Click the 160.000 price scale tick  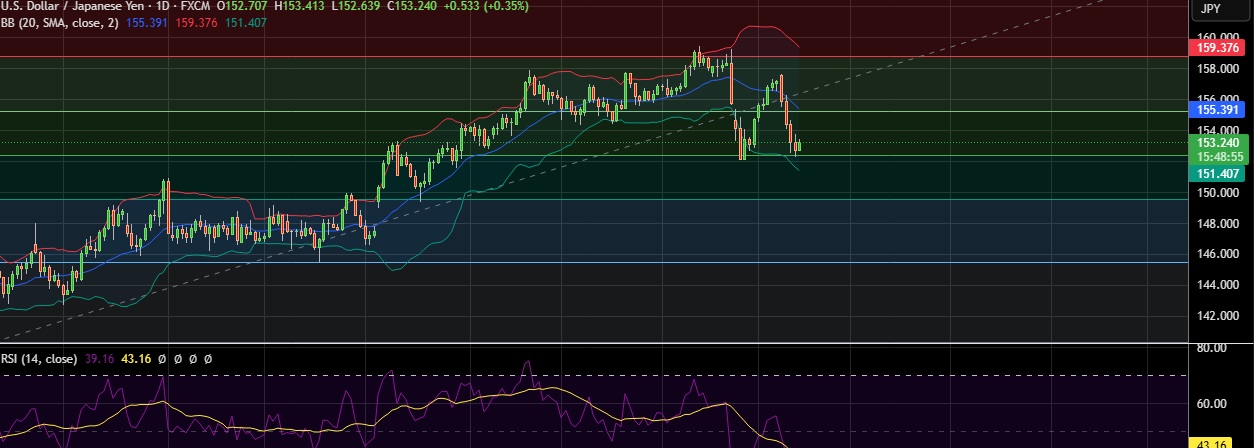click(x=1217, y=37)
